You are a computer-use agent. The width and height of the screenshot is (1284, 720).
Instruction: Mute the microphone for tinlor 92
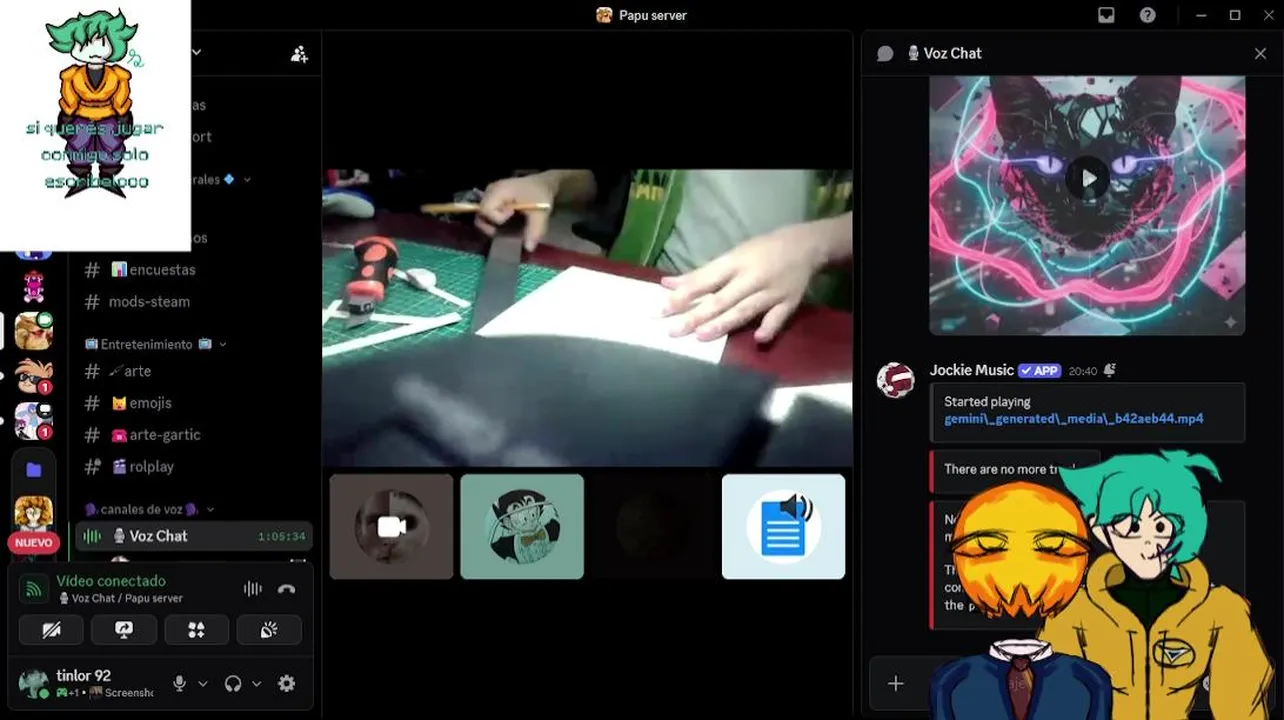coord(179,684)
